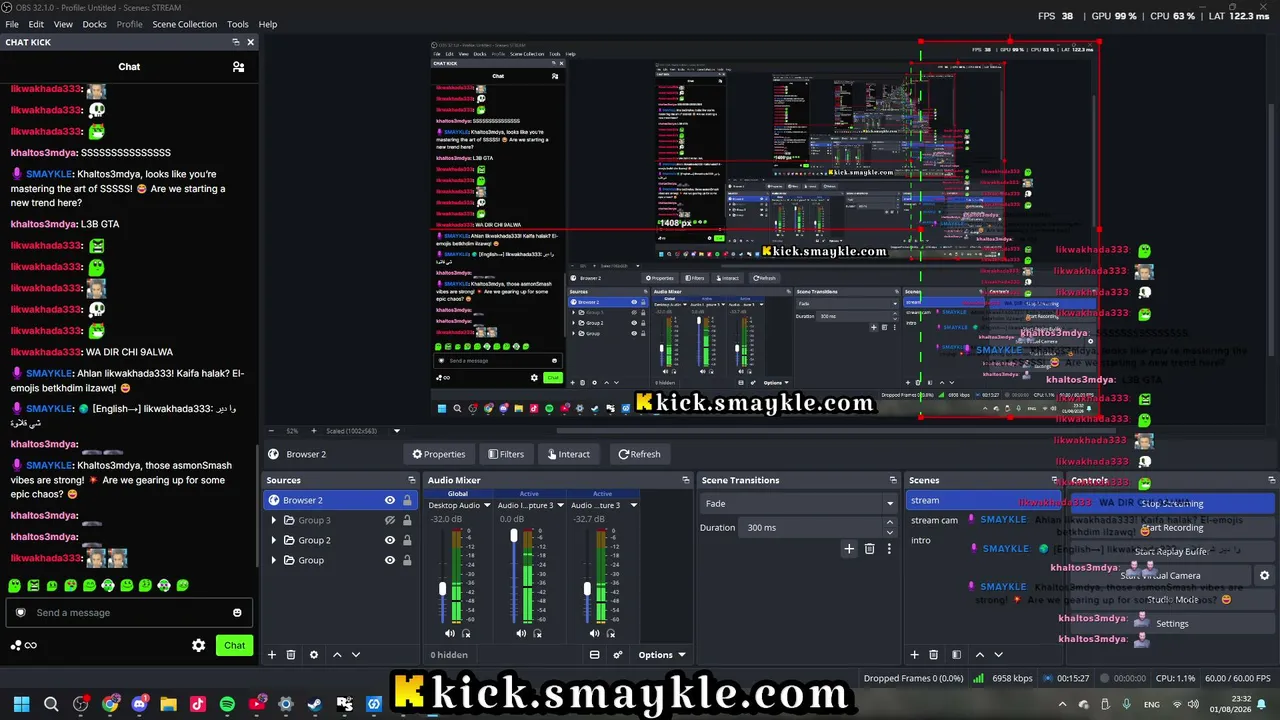Toggle monitoring headphone icon for Desktop Audio
Screen dimensions: 1280x720
(466, 633)
